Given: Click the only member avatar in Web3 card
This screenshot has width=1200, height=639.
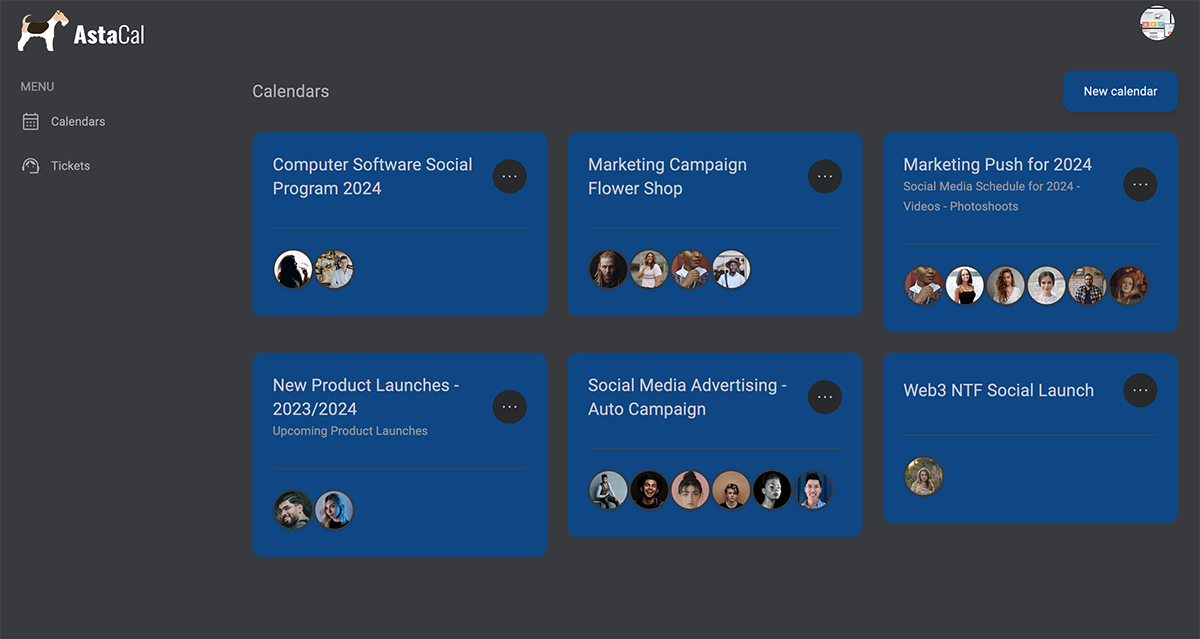Looking at the screenshot, I should click(924, 477).
